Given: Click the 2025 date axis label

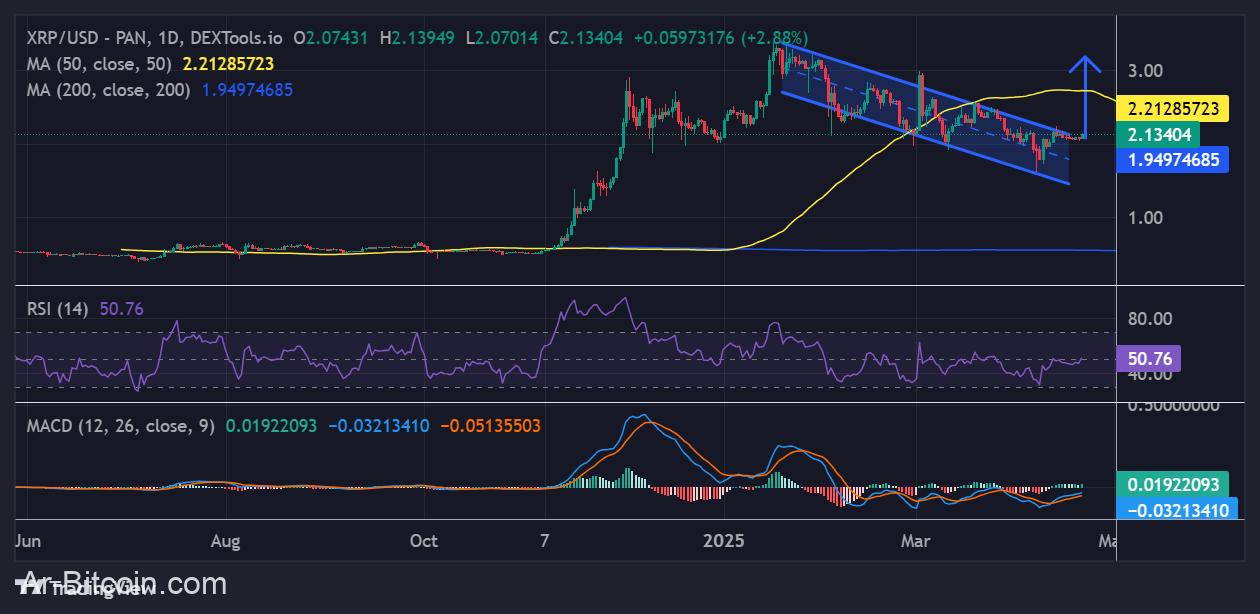Looking at the screenshot, I should (725, 541).
